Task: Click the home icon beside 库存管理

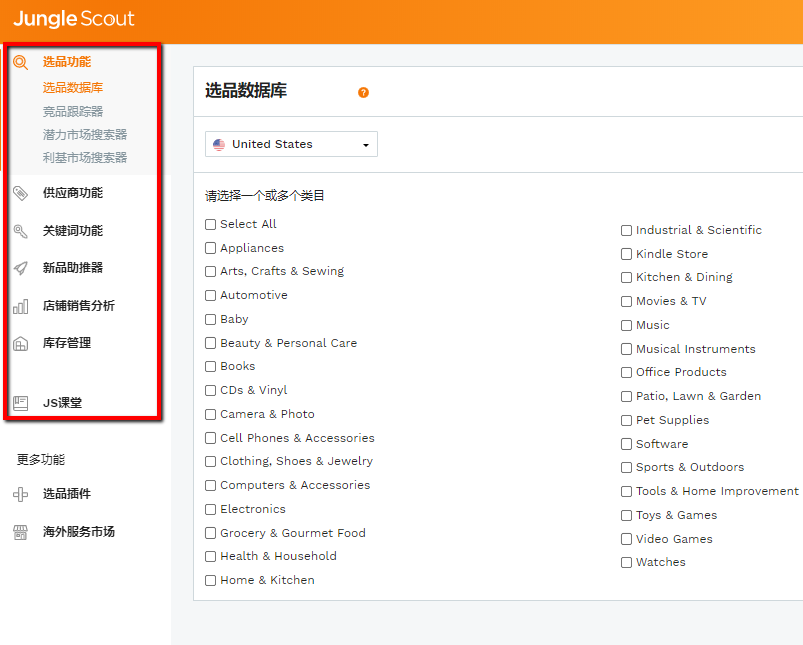Action: click(x=21, y=343)
